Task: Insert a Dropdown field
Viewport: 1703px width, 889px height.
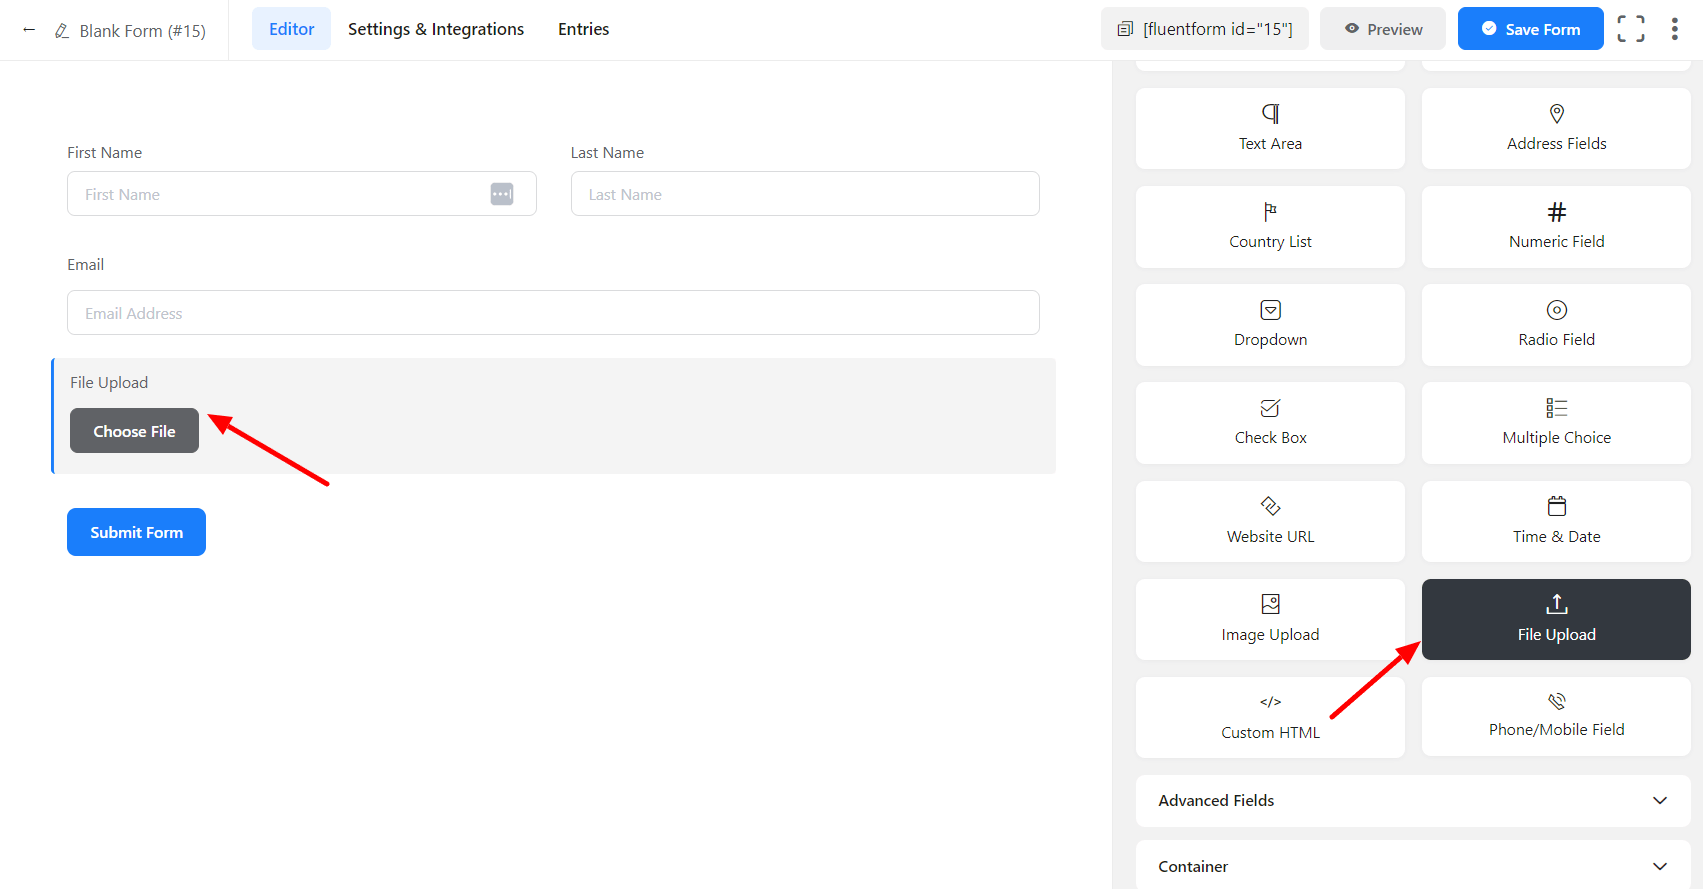Action: pos(1270,324)
